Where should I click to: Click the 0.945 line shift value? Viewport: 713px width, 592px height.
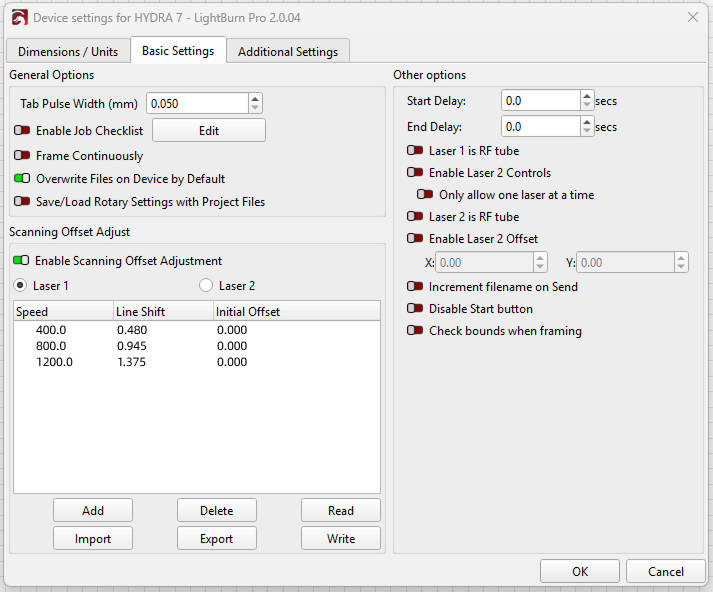pyautogui.click(x=132, y=346)
